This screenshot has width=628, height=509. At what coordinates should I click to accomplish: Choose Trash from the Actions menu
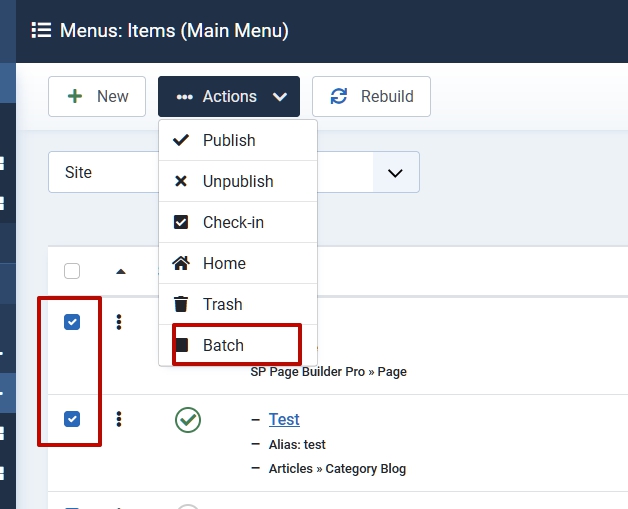[222, 304]
